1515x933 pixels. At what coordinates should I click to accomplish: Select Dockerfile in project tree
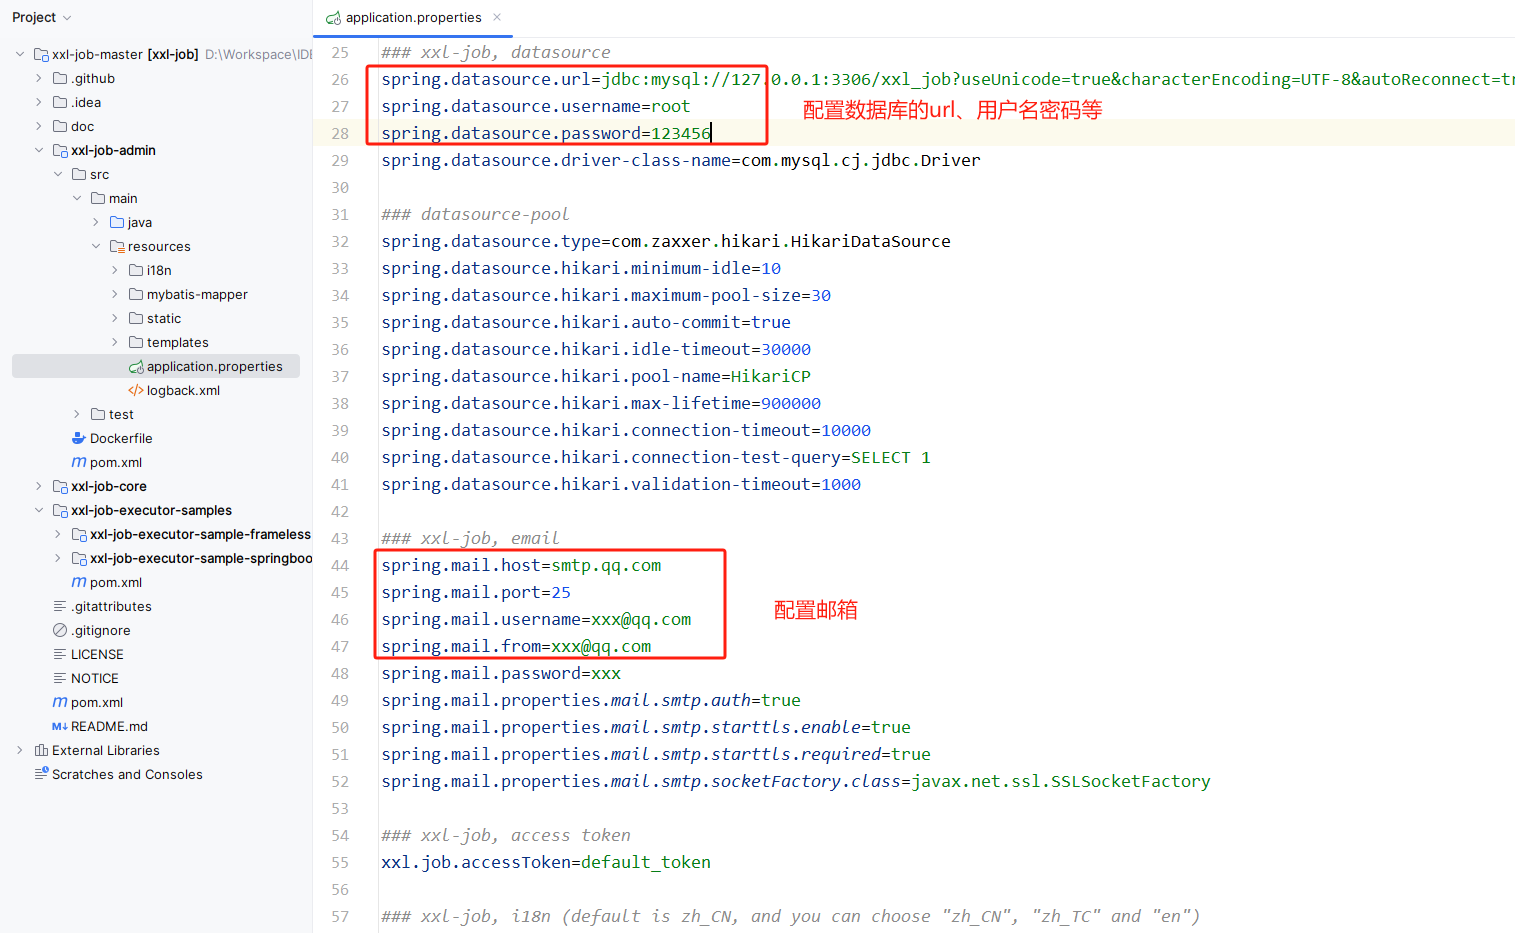(x=121, y=438)
